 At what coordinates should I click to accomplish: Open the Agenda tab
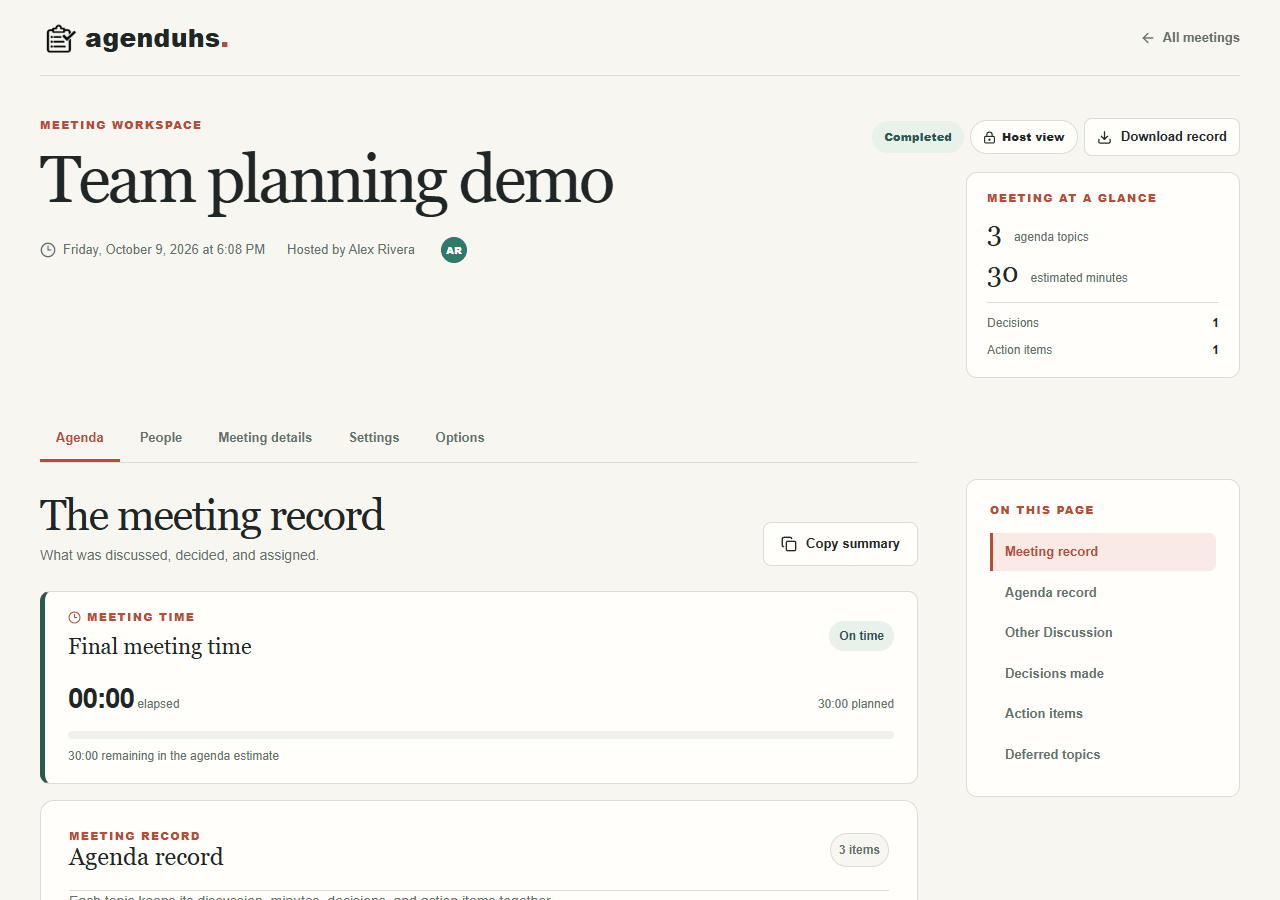pyautogui.click(x=80, y=438)
